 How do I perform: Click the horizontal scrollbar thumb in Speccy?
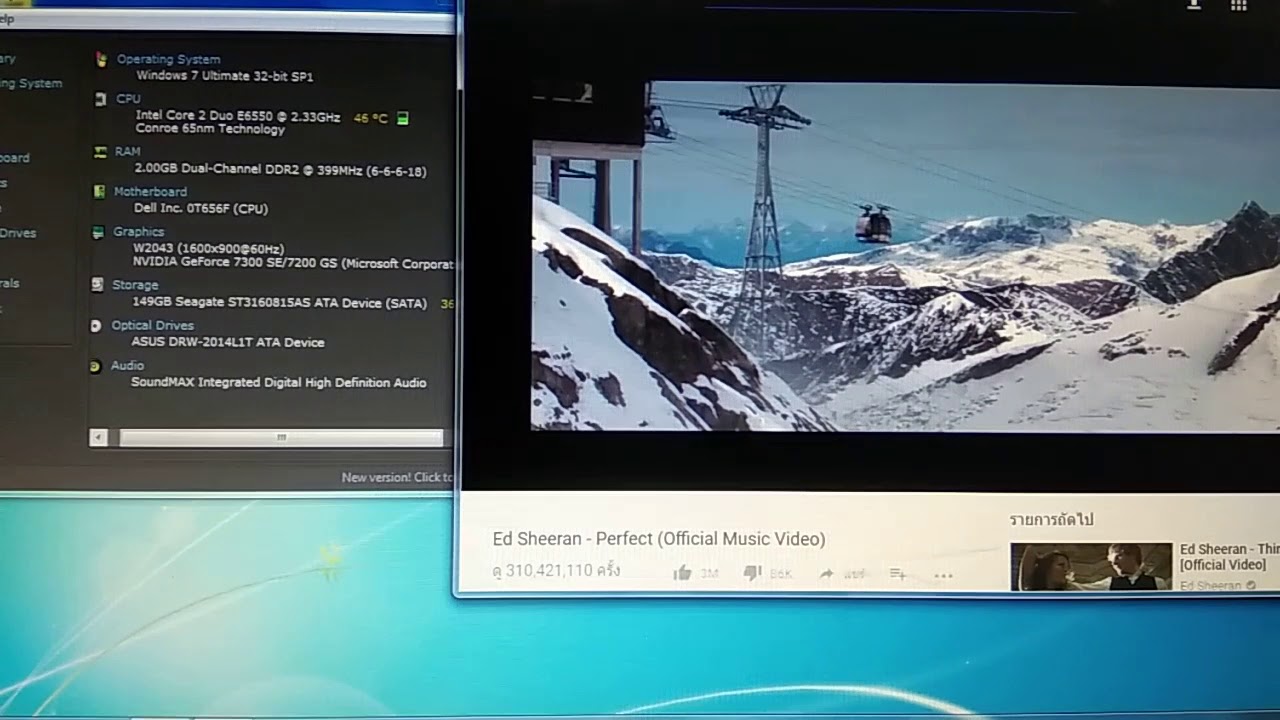coord(281,437)
